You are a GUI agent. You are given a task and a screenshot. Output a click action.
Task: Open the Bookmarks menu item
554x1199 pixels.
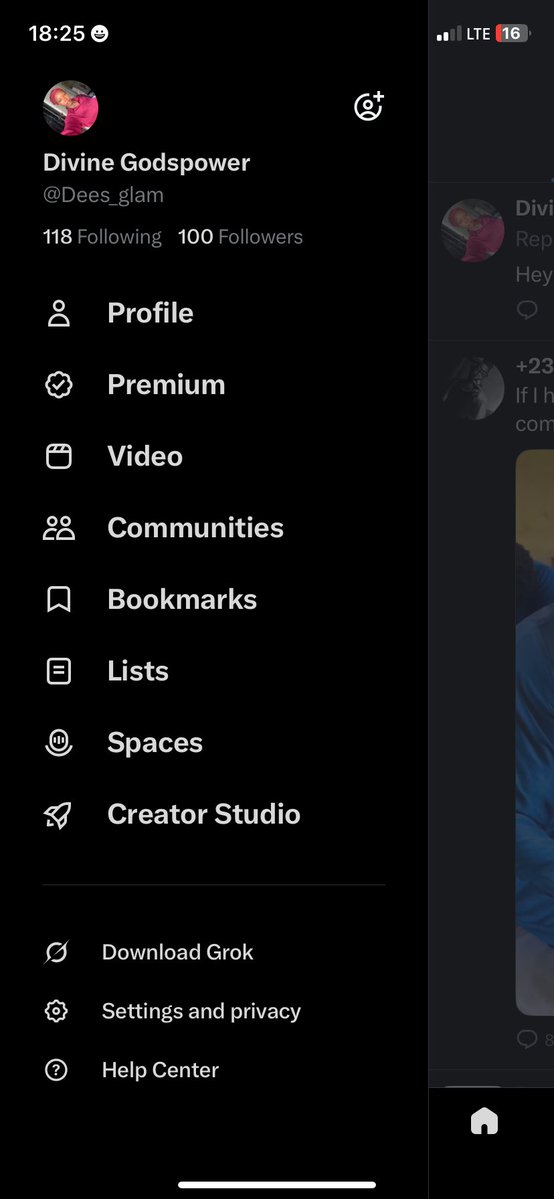click(x=182, y=599)
